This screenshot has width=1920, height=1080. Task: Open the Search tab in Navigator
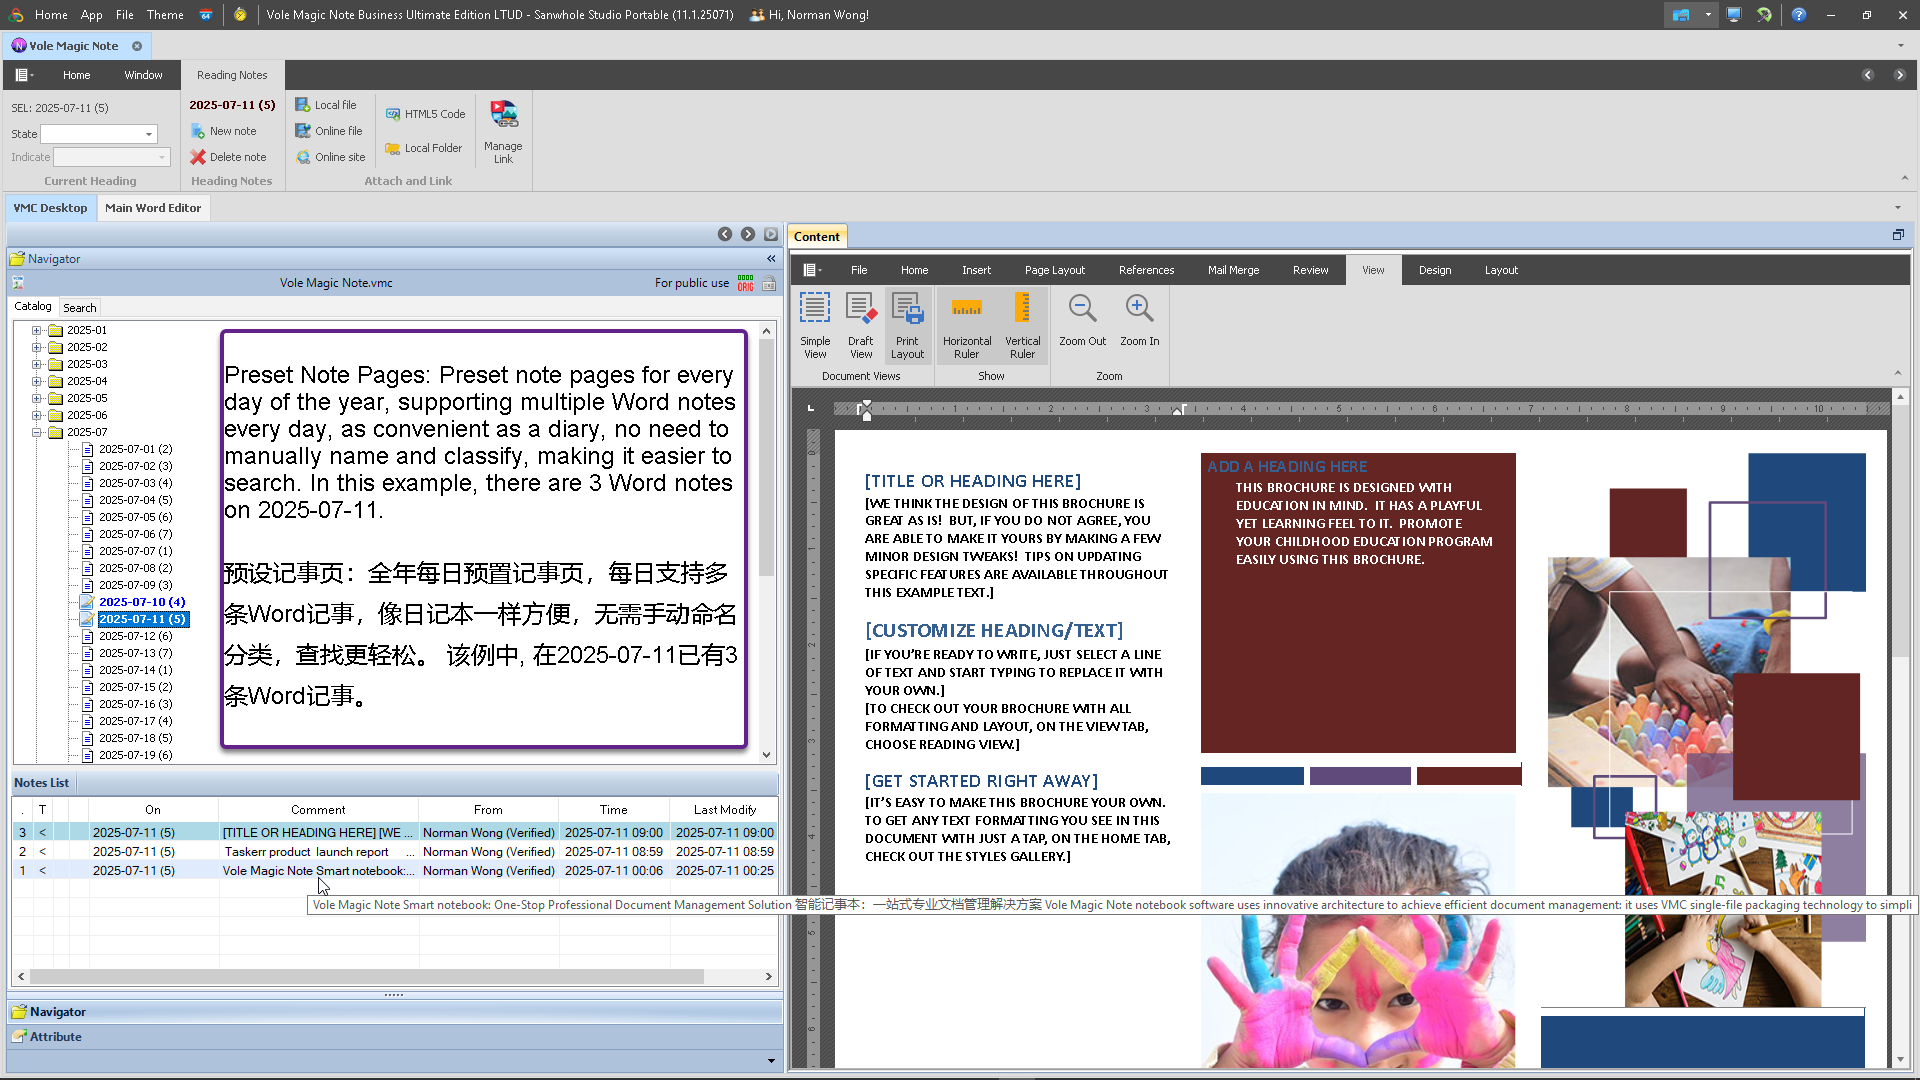80,308
